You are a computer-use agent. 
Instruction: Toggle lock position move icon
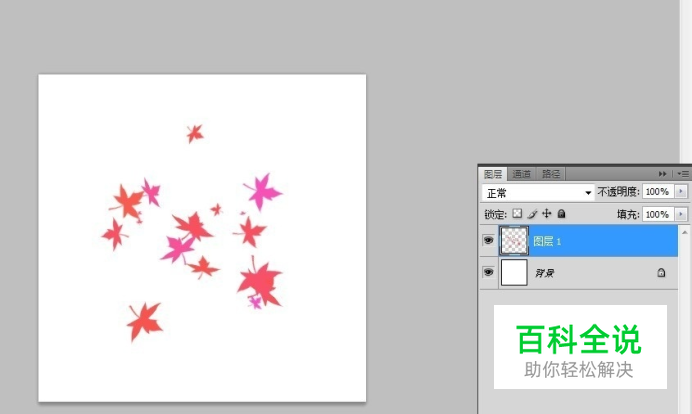pyautogui.click(x=547, y=214)
